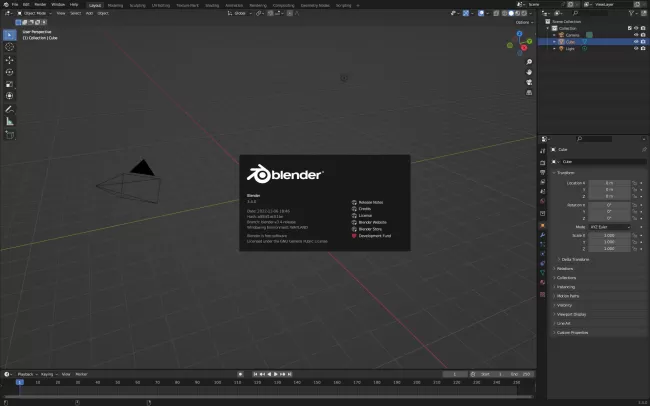Click the blue Z axis gizmo ball
The image size is (650, 406).
[521, 33]
